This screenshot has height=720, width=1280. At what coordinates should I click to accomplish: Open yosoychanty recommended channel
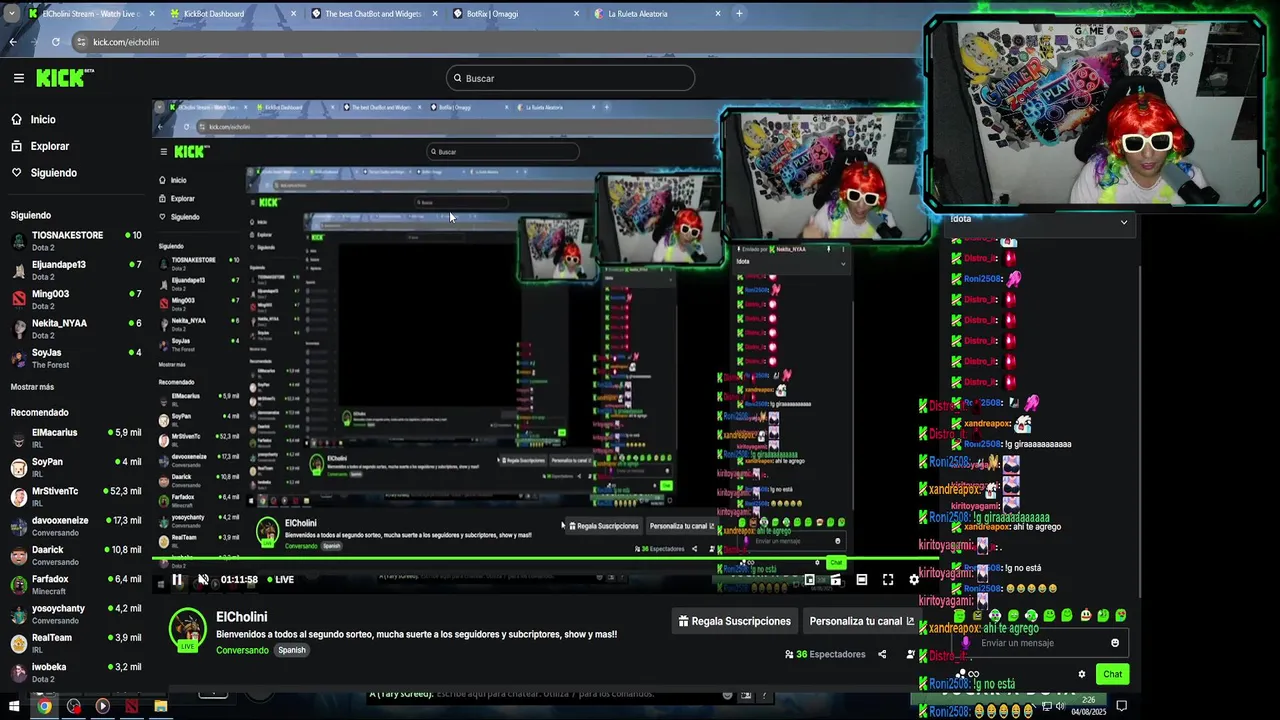[76, 613]
